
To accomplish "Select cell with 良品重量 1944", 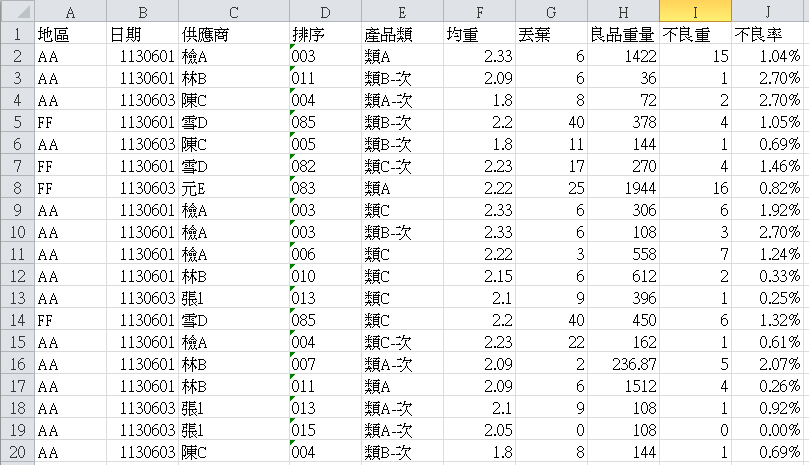I will 623,188.
